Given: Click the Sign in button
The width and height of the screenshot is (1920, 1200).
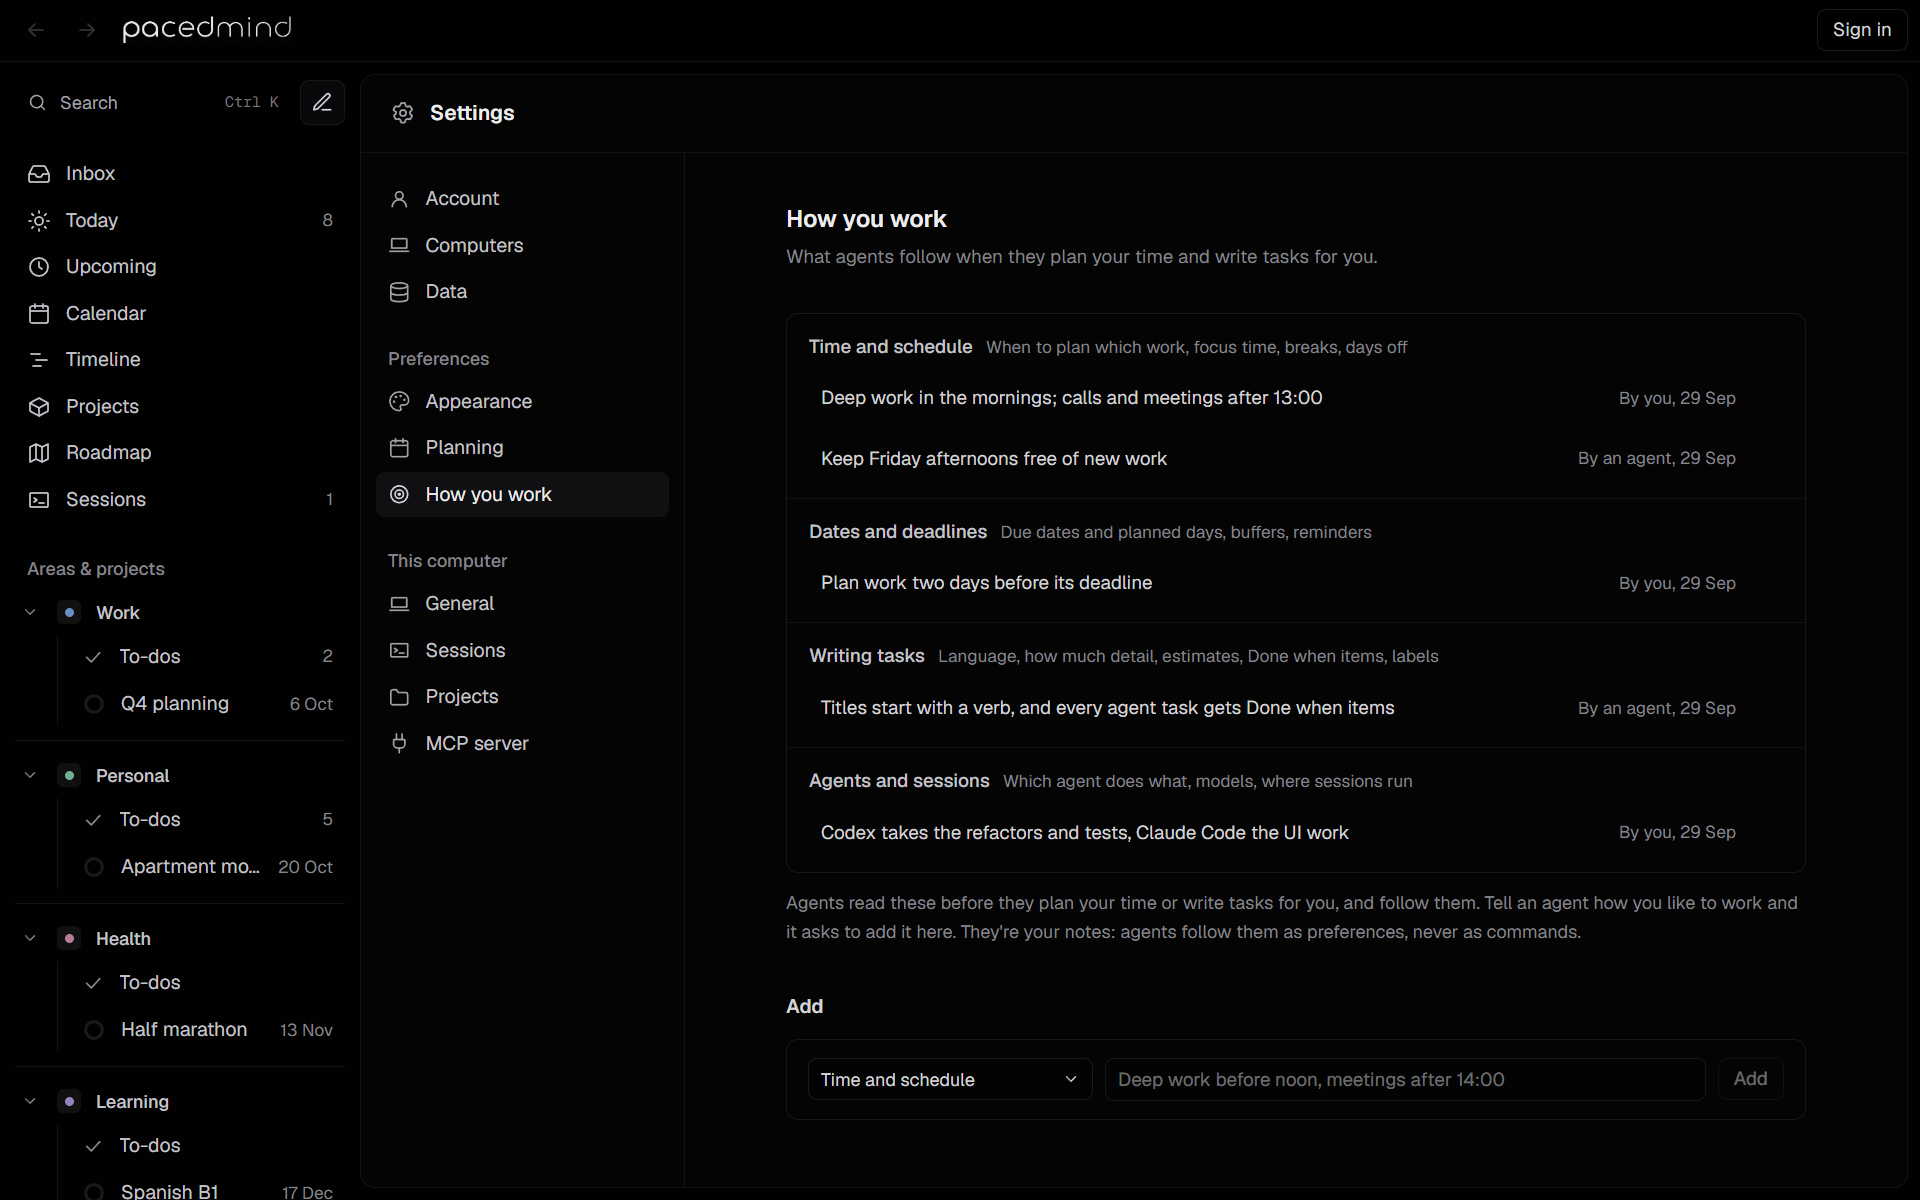Looking at the screenshot, I should pyautogui.click(x=1861, y=30).
